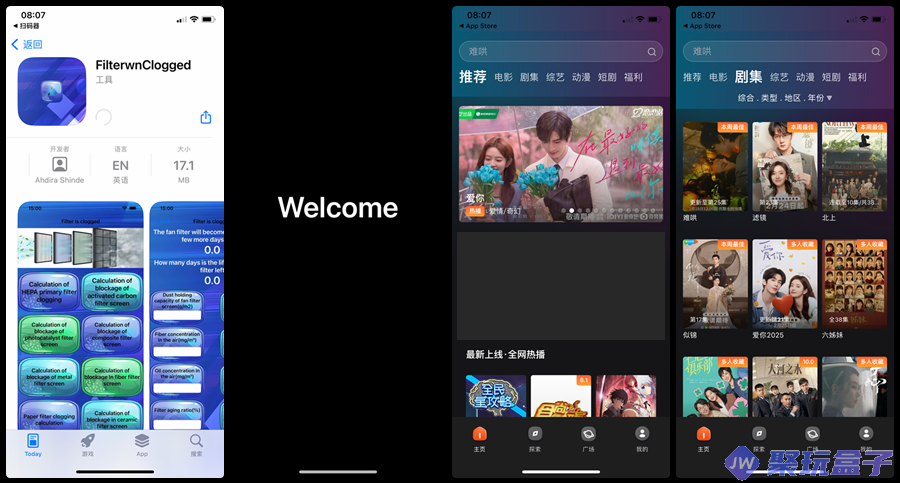Tap the FilterwnClogged app title
Image resolution: width=900 pixels, height=483 pixels.
tap(143, 65)
